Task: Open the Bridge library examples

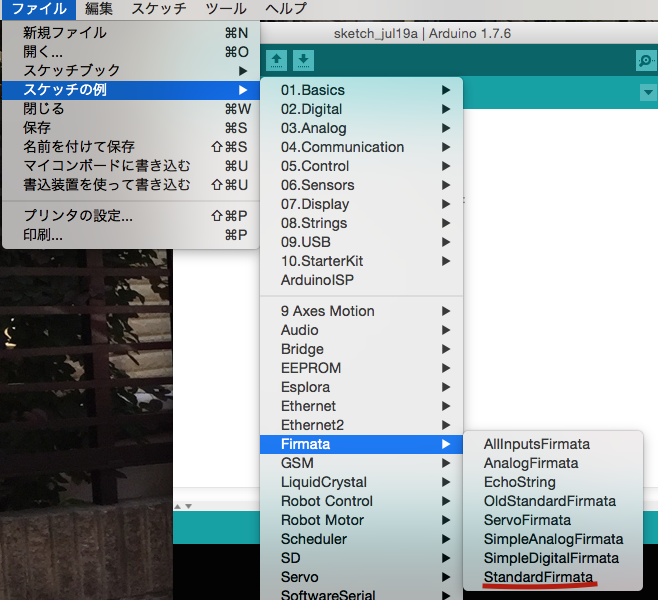Action: [x=361, y=349]
